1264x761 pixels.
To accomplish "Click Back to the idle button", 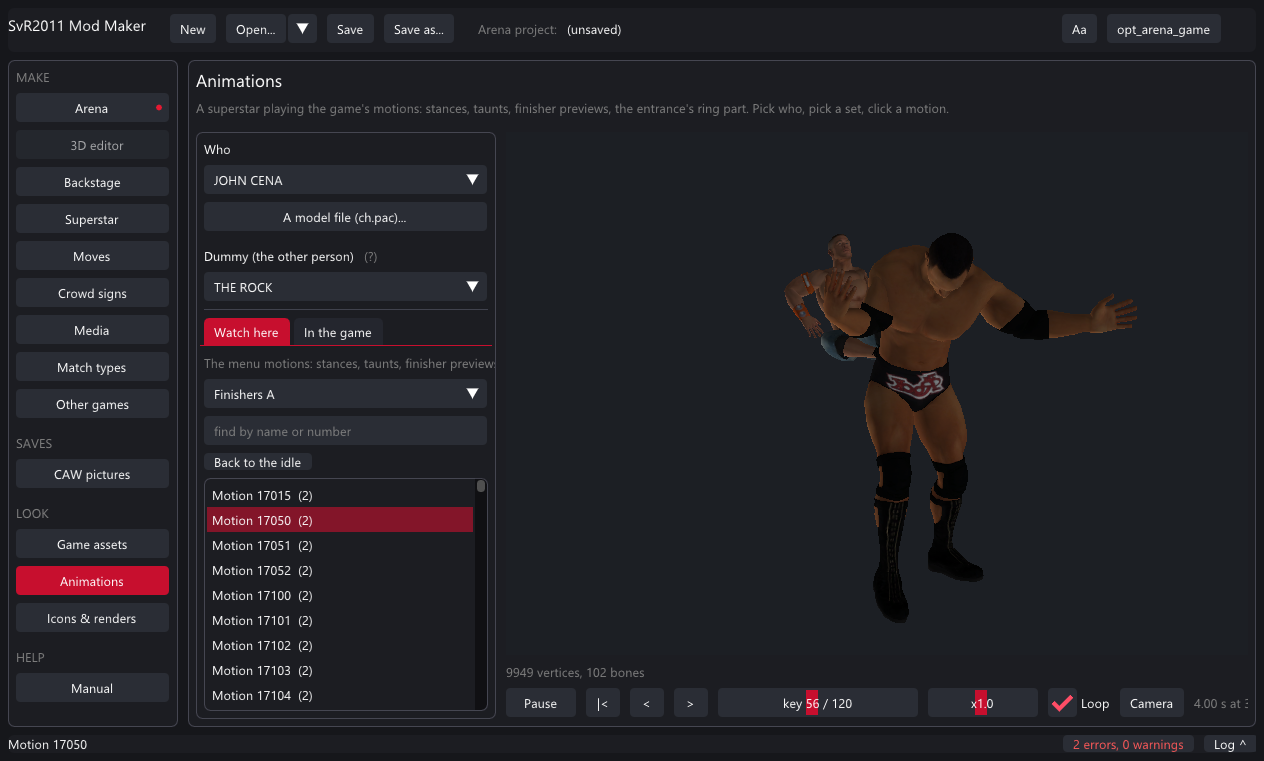I will pos(258,462).
